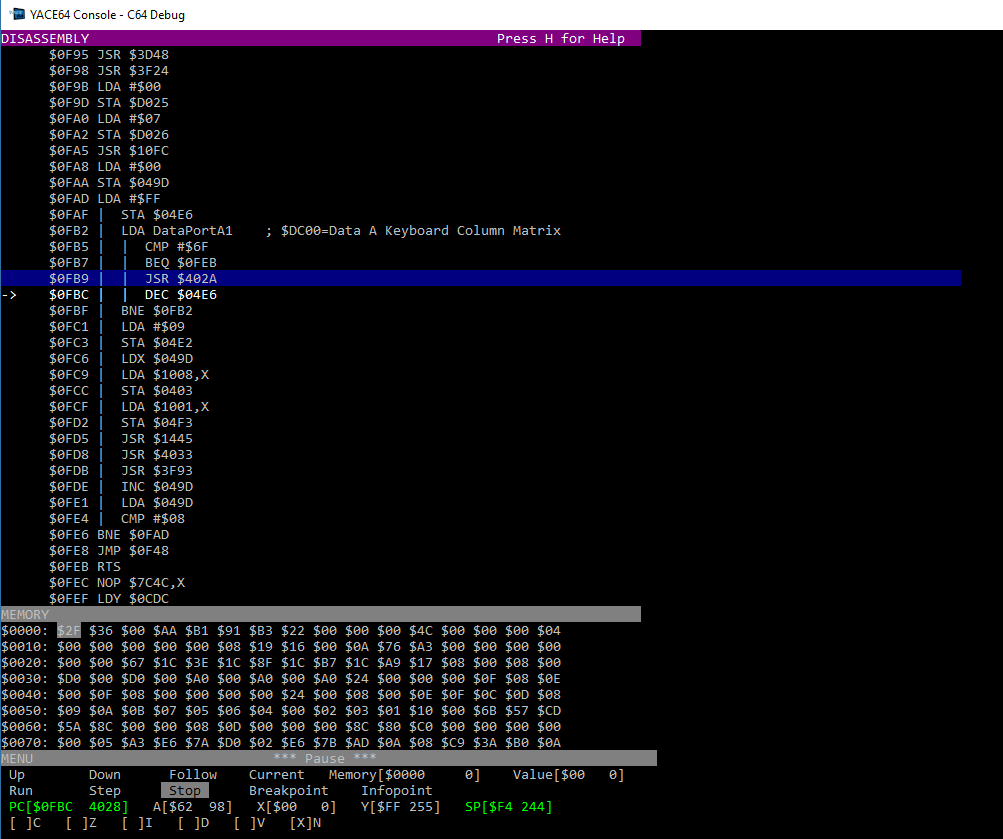Click the Press H for Help text
This screenshot has width=1003, height=839.
pos(560,39)
